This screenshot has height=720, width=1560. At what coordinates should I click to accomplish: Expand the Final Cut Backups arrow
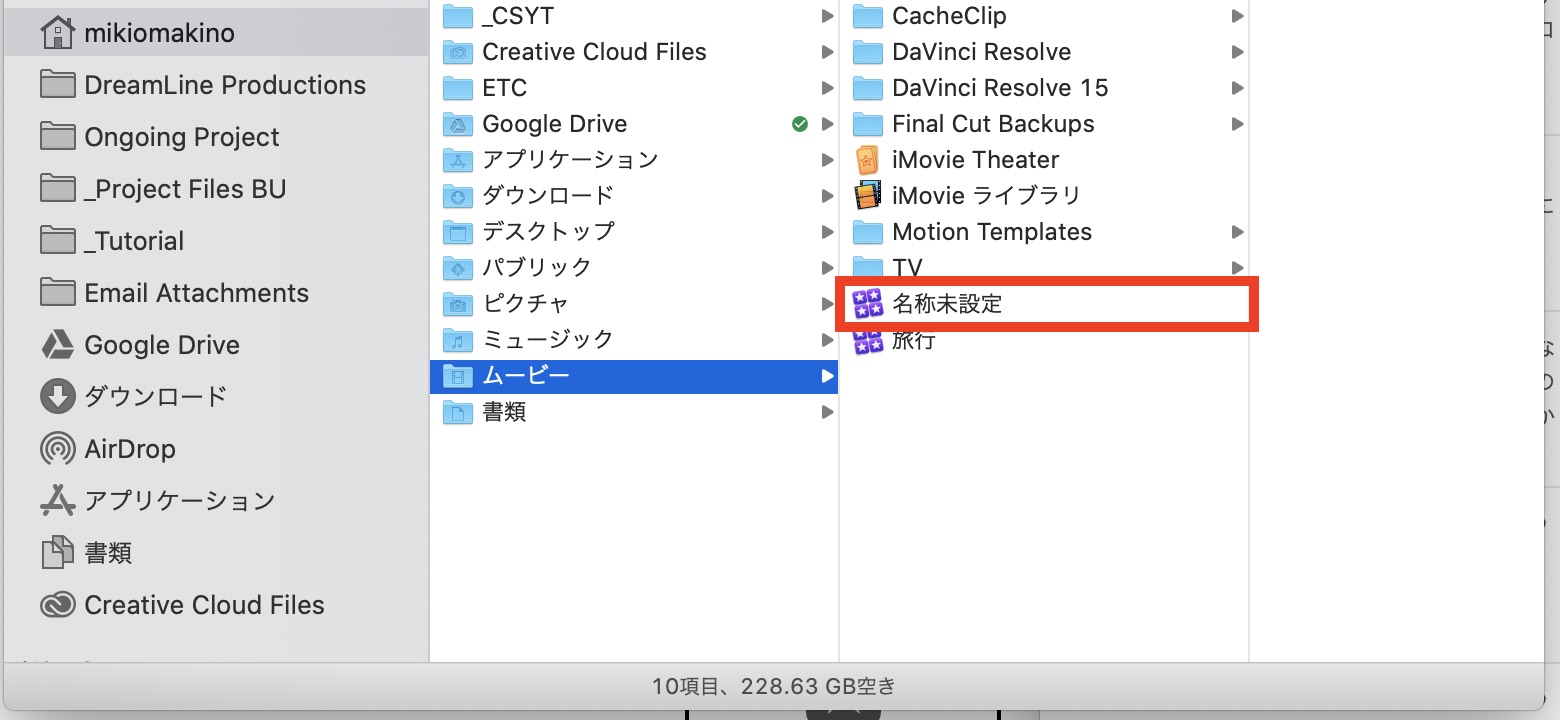[x=1237, y=124]
